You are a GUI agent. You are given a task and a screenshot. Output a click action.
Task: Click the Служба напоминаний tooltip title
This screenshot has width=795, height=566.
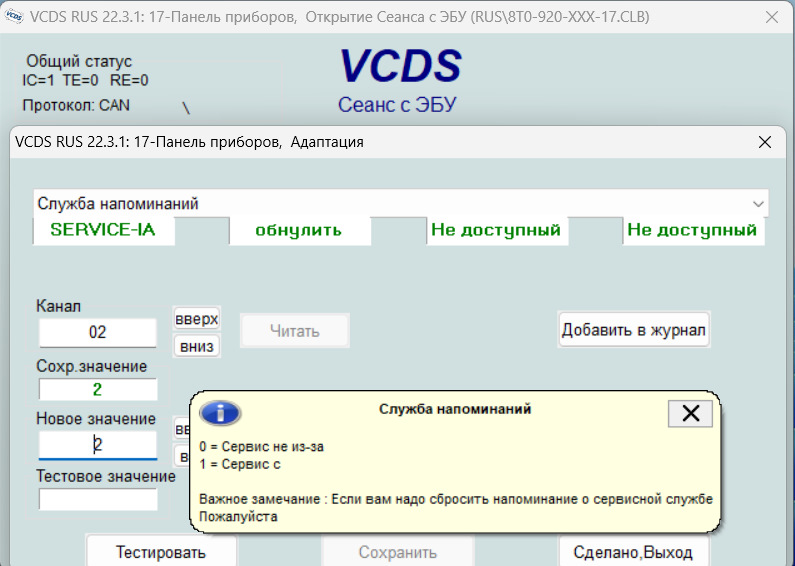(455, 409)
